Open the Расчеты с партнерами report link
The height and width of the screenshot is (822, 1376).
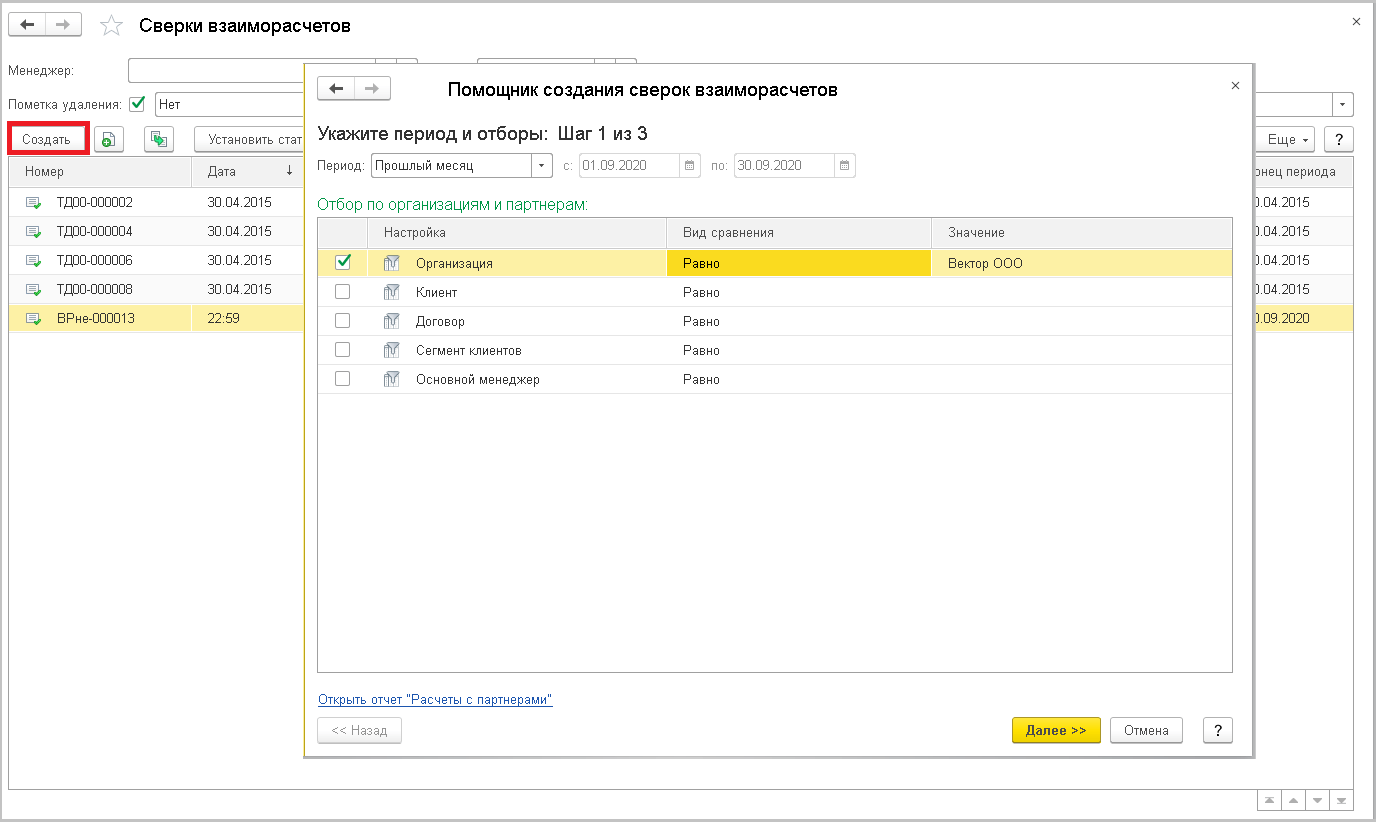coord(435,700)
